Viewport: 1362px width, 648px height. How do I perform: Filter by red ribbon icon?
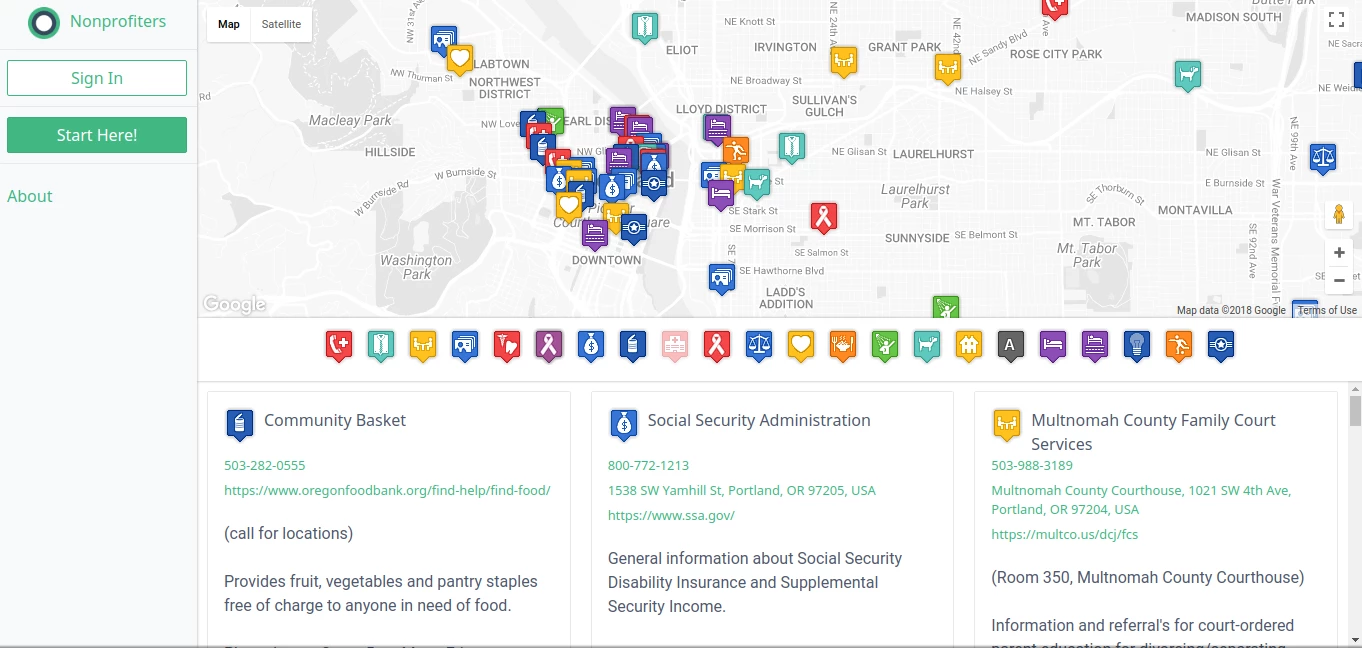point(717,346)
